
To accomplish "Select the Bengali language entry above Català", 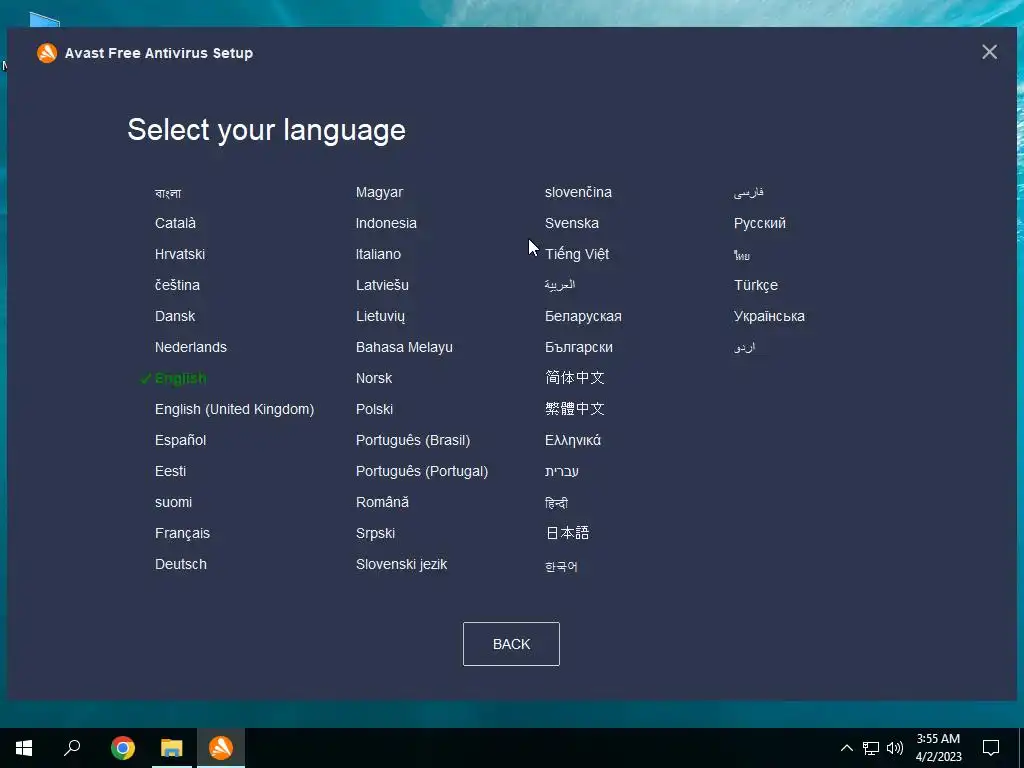I will pos(168,193).
